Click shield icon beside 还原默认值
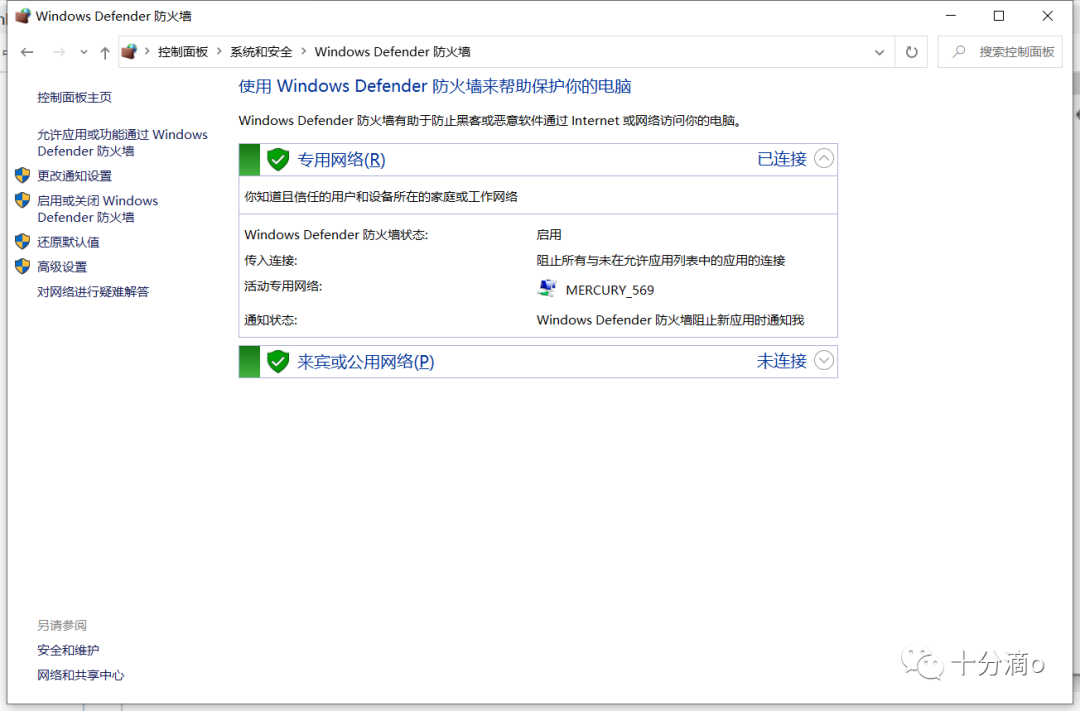 tap(23, 242)
